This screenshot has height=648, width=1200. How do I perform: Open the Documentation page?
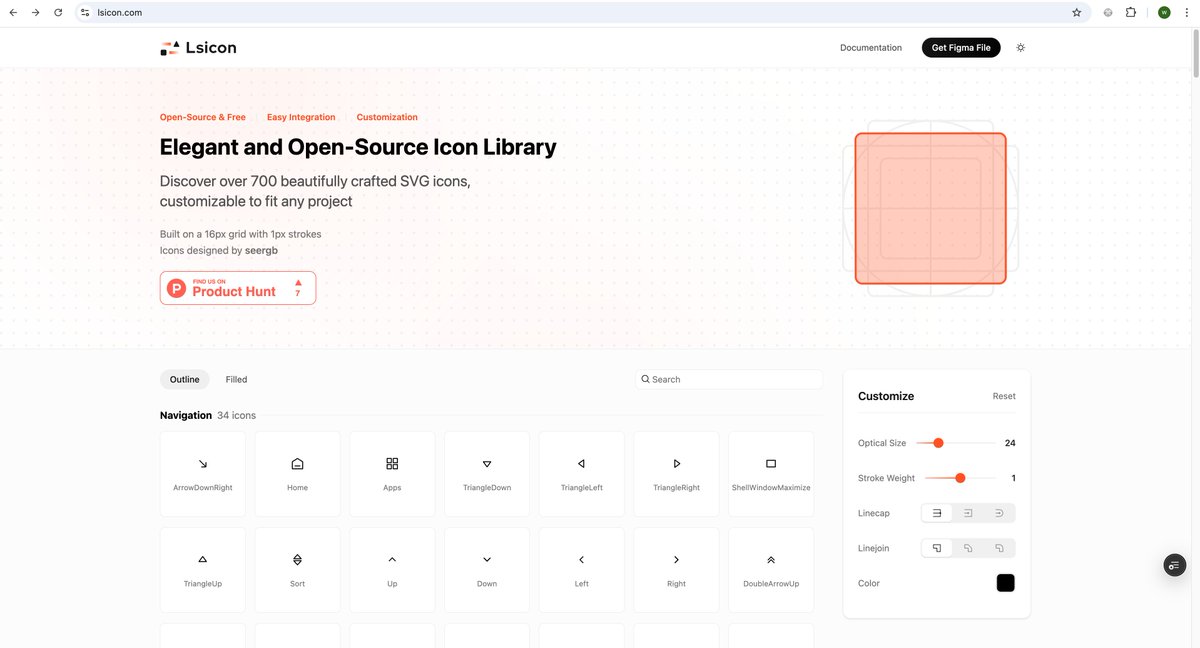tap(871, 47)
